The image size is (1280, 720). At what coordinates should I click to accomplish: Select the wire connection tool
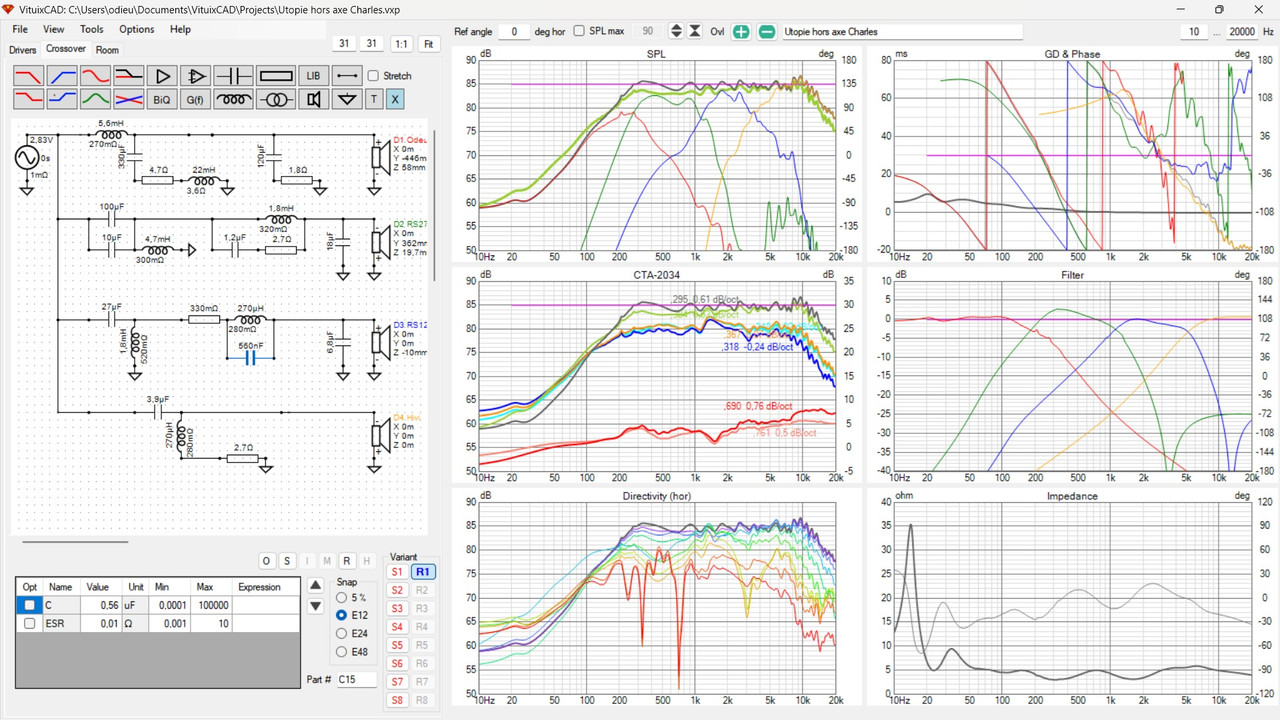click(347, 75)
